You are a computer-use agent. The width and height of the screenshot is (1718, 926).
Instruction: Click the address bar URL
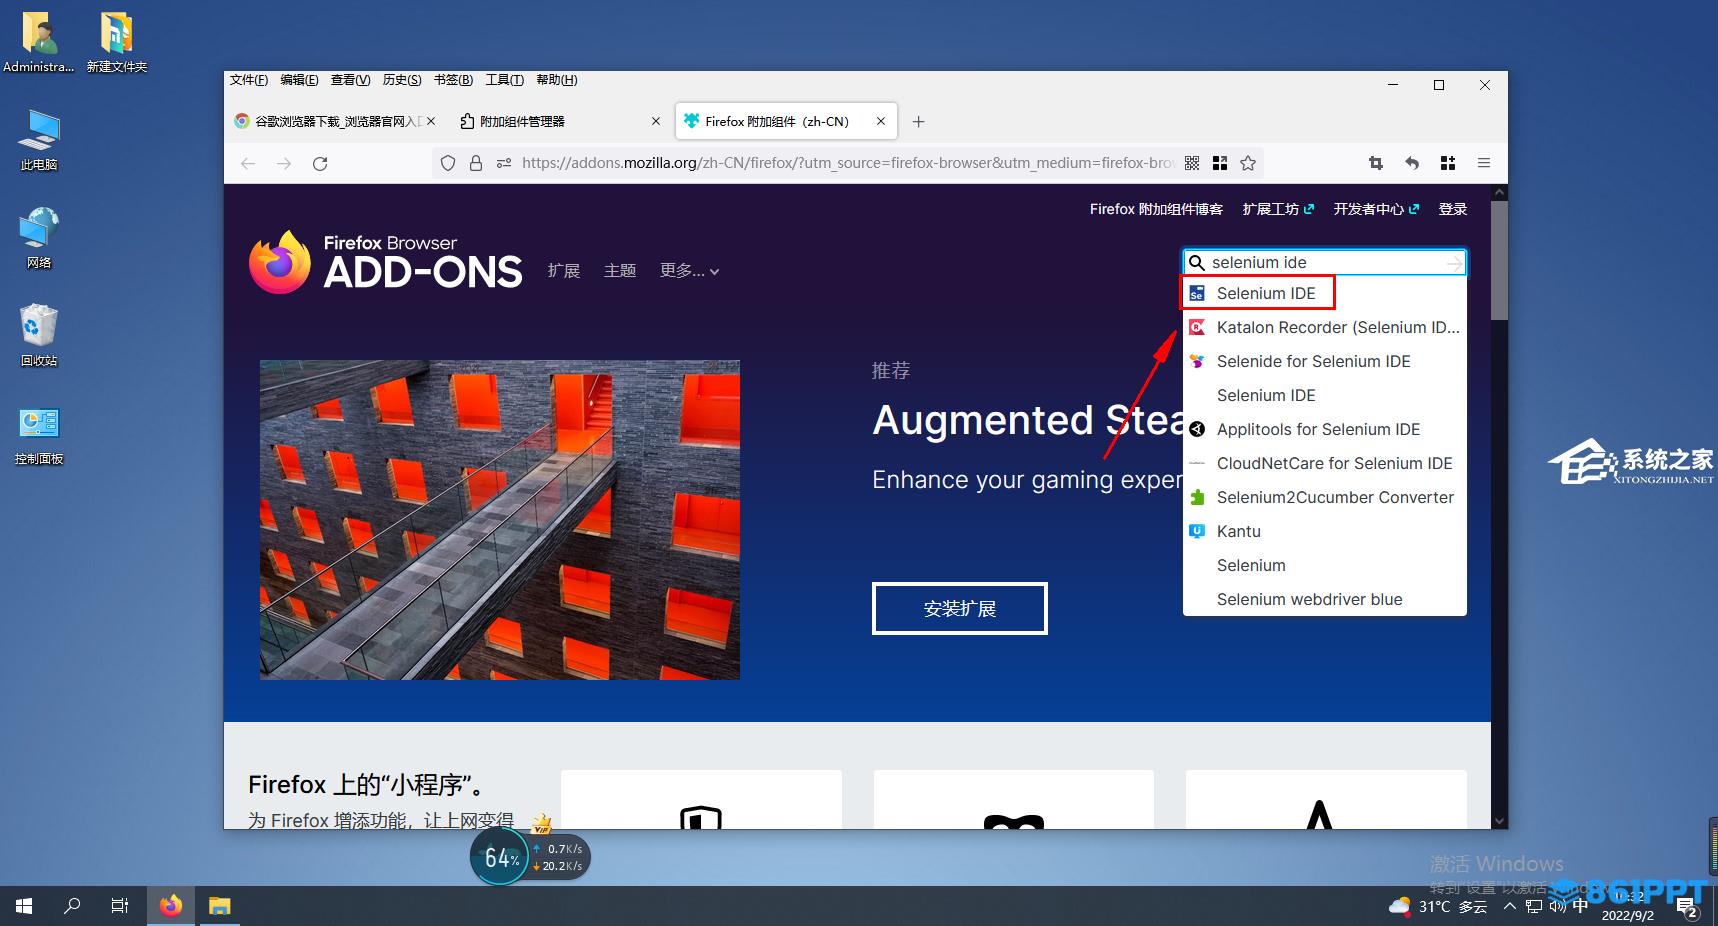click(x=848, y=163)
